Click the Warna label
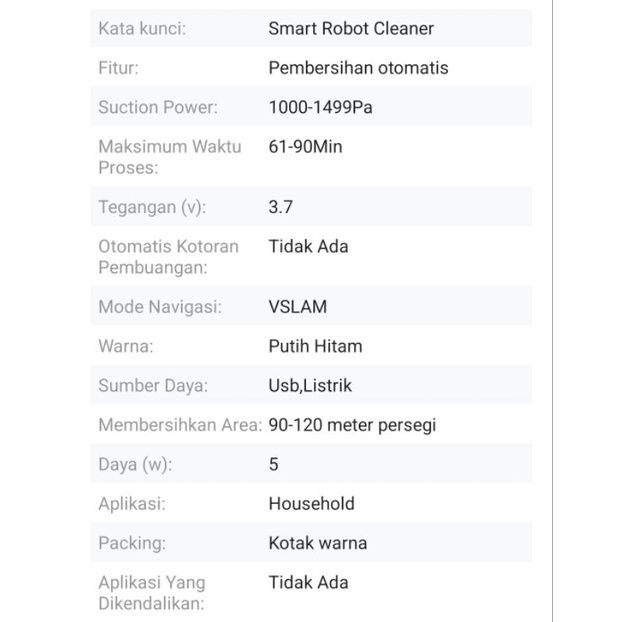Screen dimensions: 622x622 126,346
